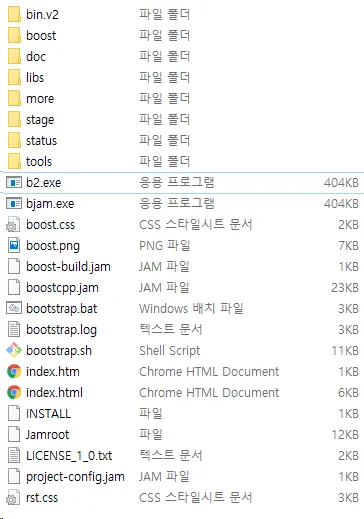Select the bin.v2 folder name
Image resolution: width=364 pixels, height=519 pixels.
(42, 15)
